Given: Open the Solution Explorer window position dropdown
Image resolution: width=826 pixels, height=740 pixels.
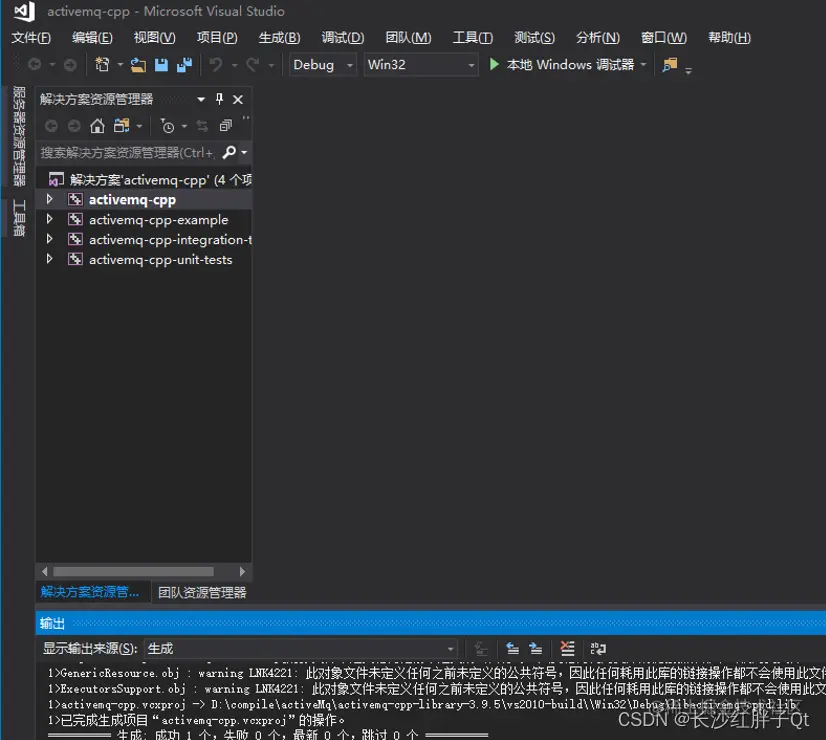Looking at the screenshot, I should (201, 99).
